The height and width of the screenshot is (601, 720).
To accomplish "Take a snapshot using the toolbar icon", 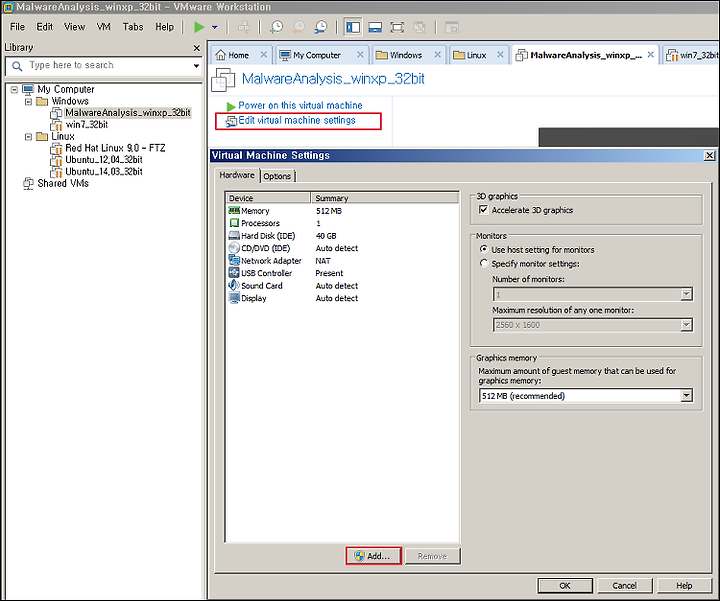I will [x=276, y=28].
